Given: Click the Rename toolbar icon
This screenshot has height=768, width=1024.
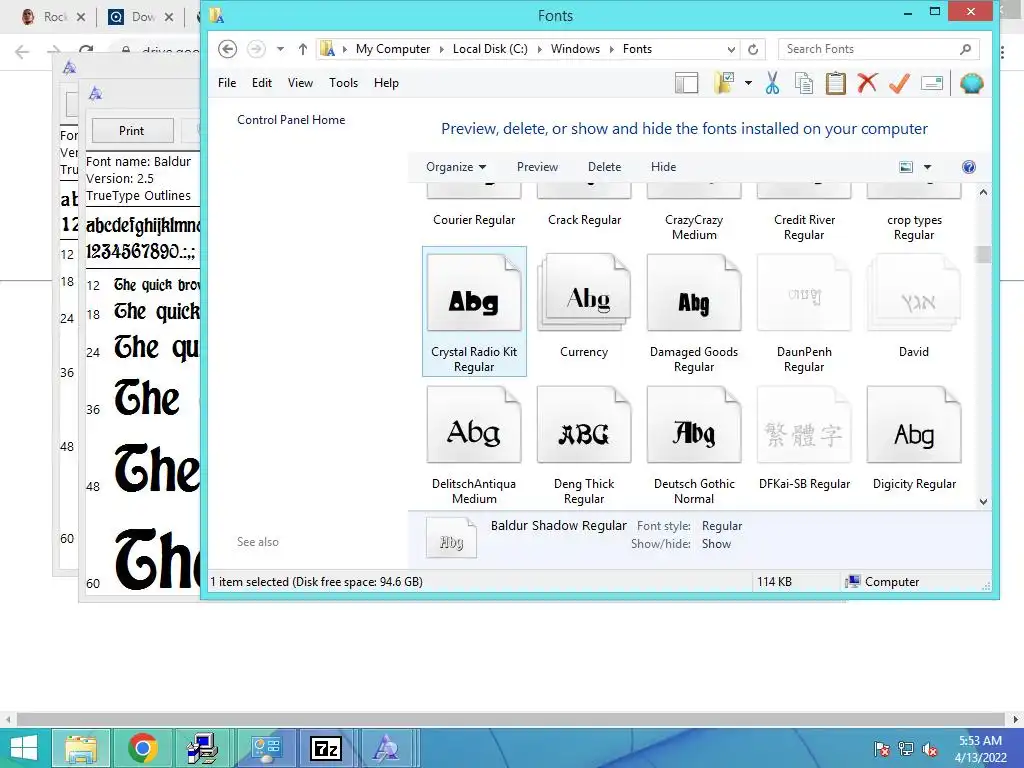Looking at the screenshot, I should (932, 84).
